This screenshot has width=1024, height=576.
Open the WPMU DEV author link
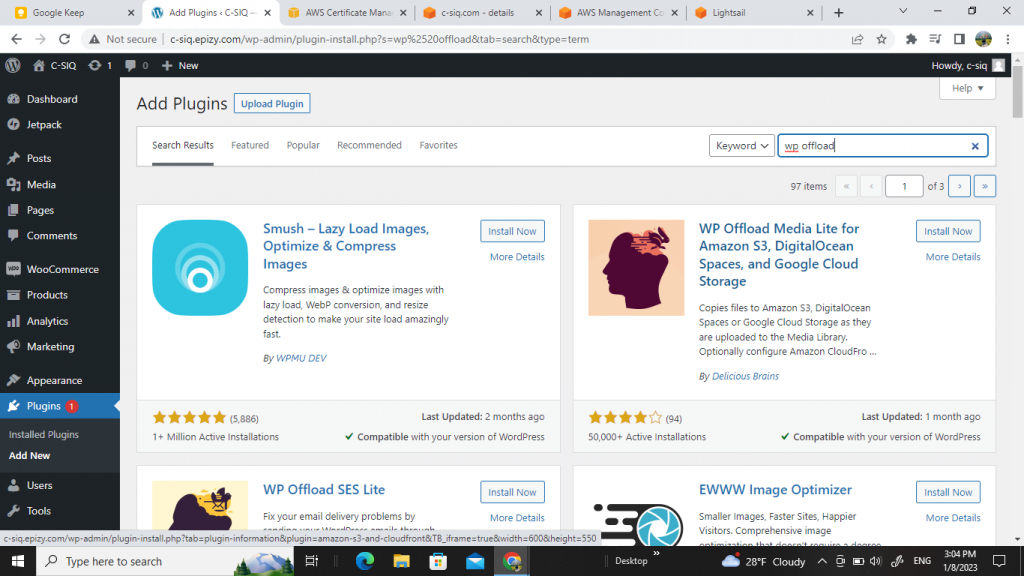click(301, 358)
